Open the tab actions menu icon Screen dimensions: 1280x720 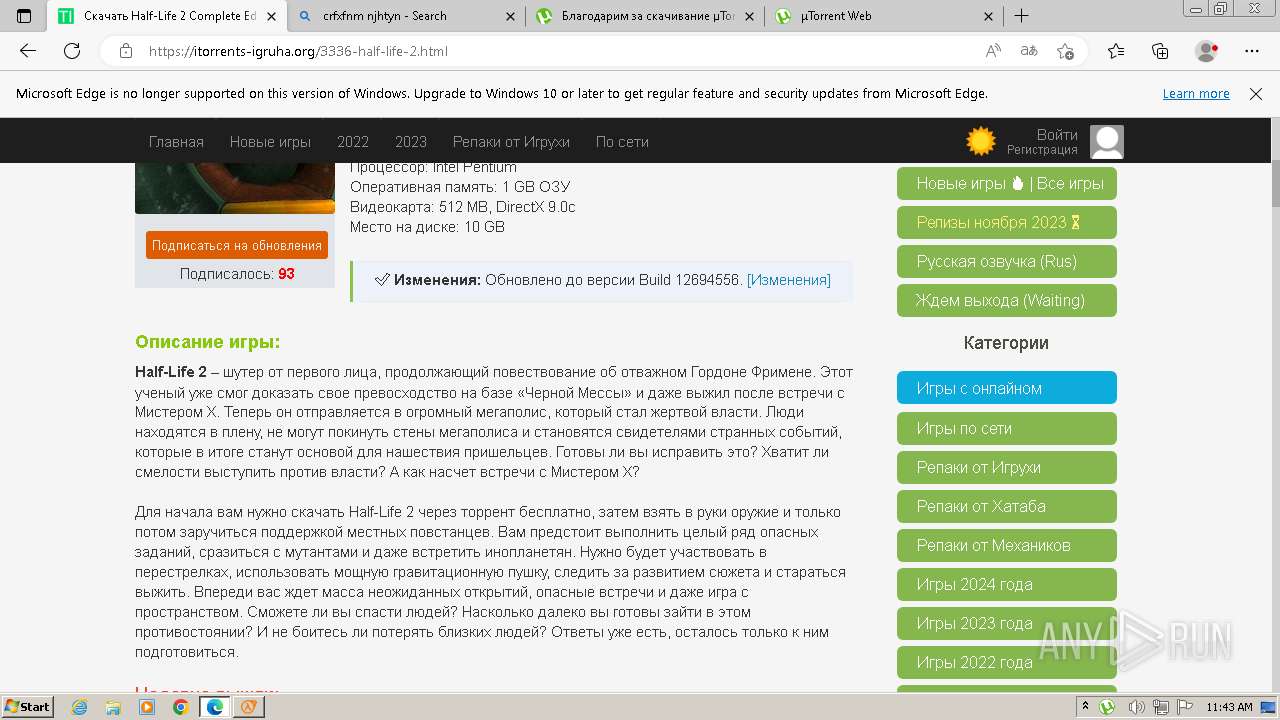(24, 16)
